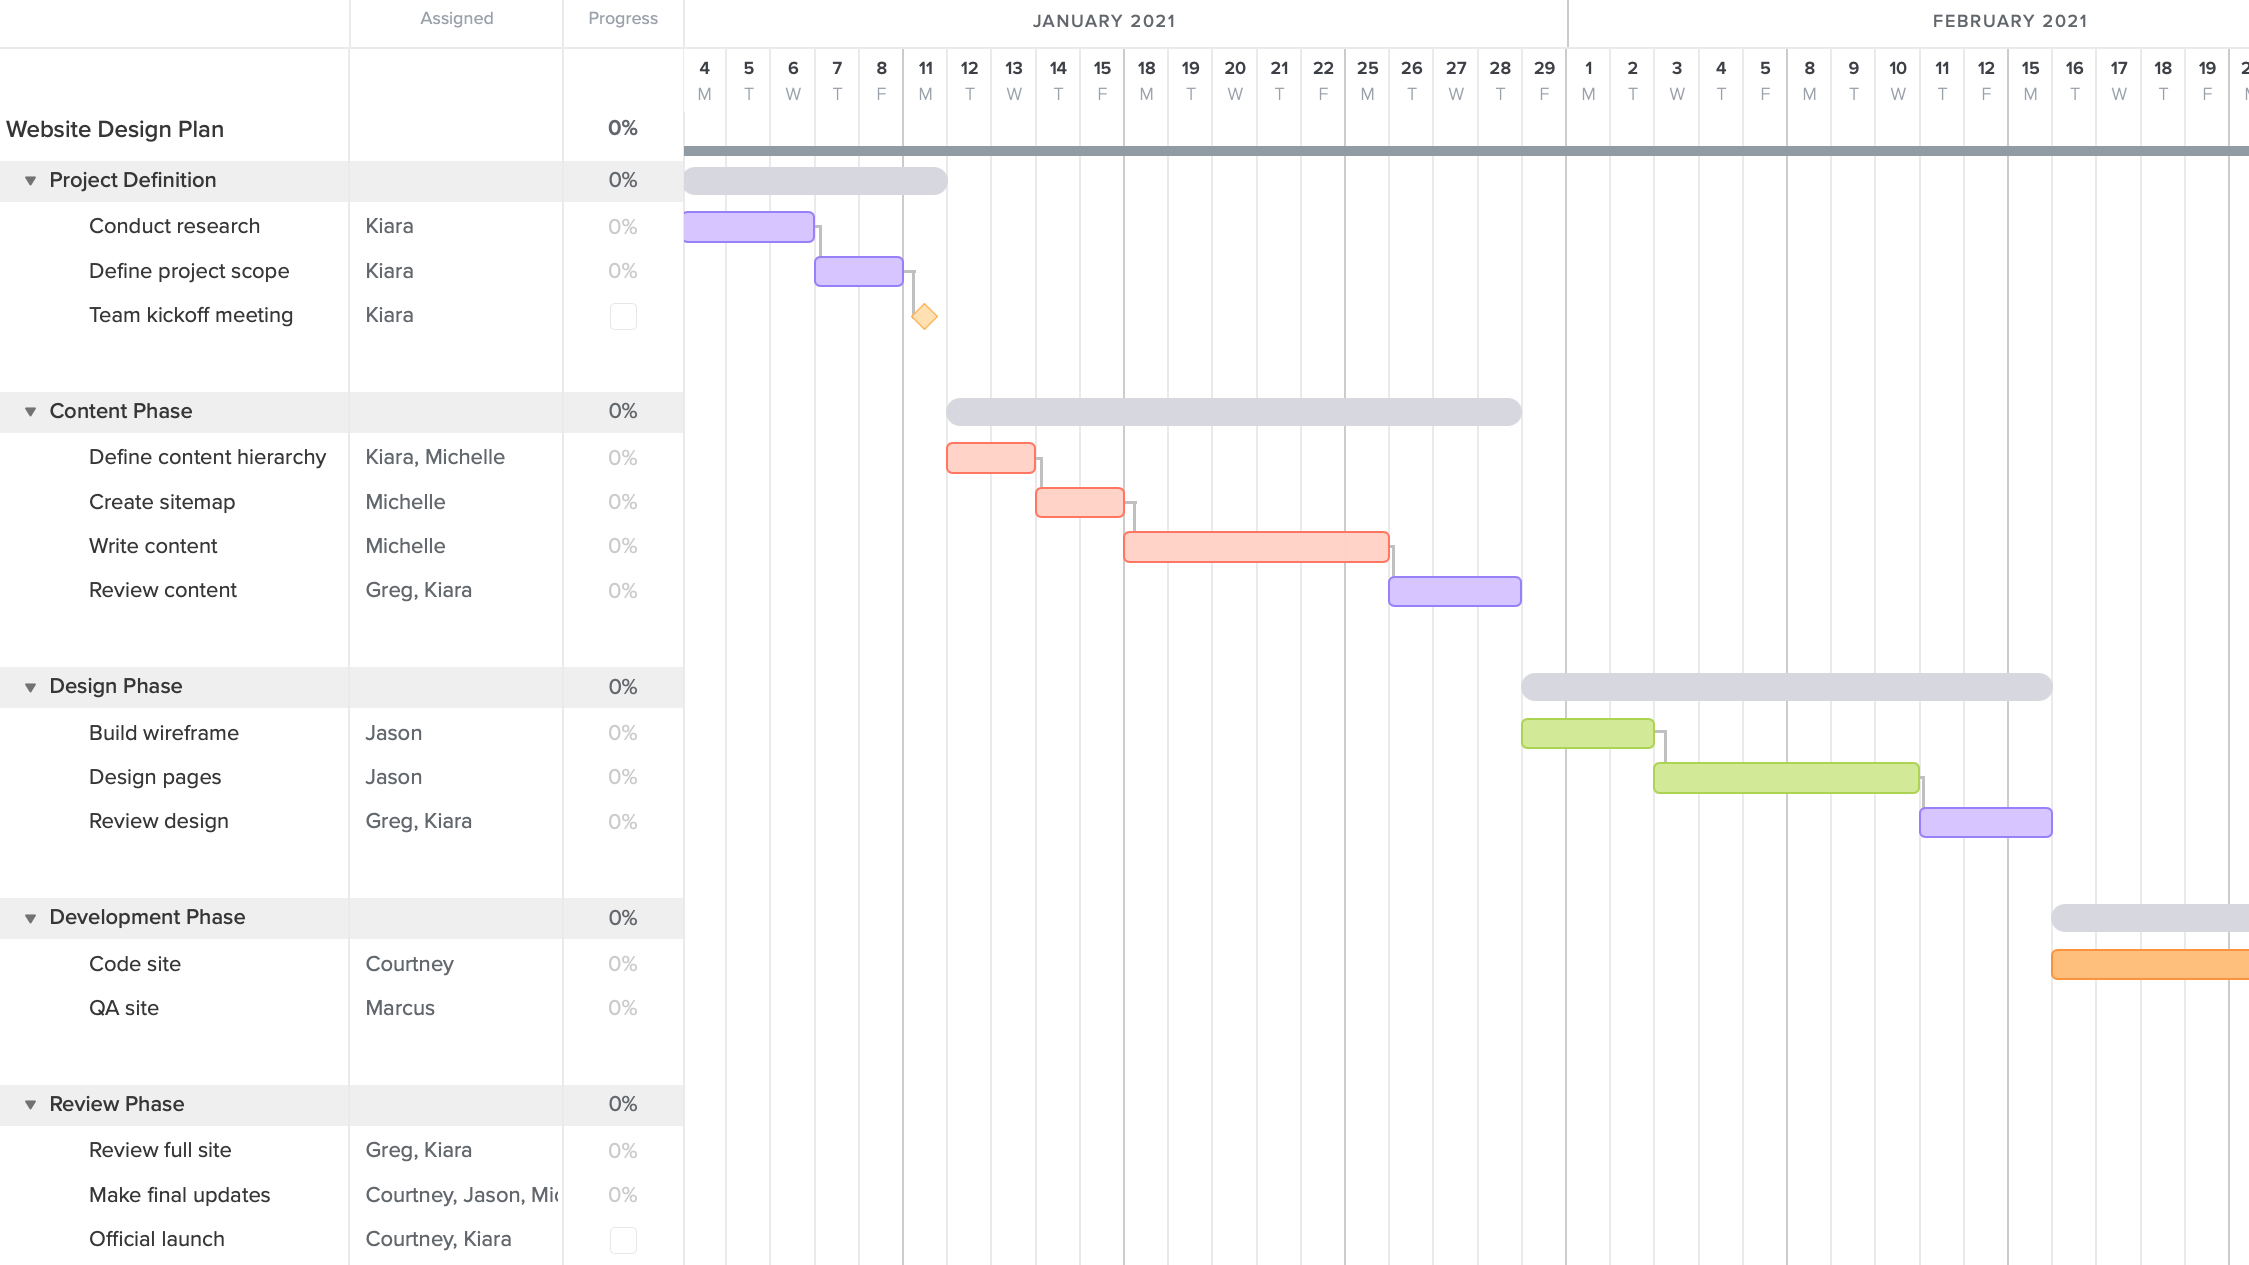Select the Write content progress bar icon
The height and width of the screenshot is (1265, 2249).
tap(622, 545)
